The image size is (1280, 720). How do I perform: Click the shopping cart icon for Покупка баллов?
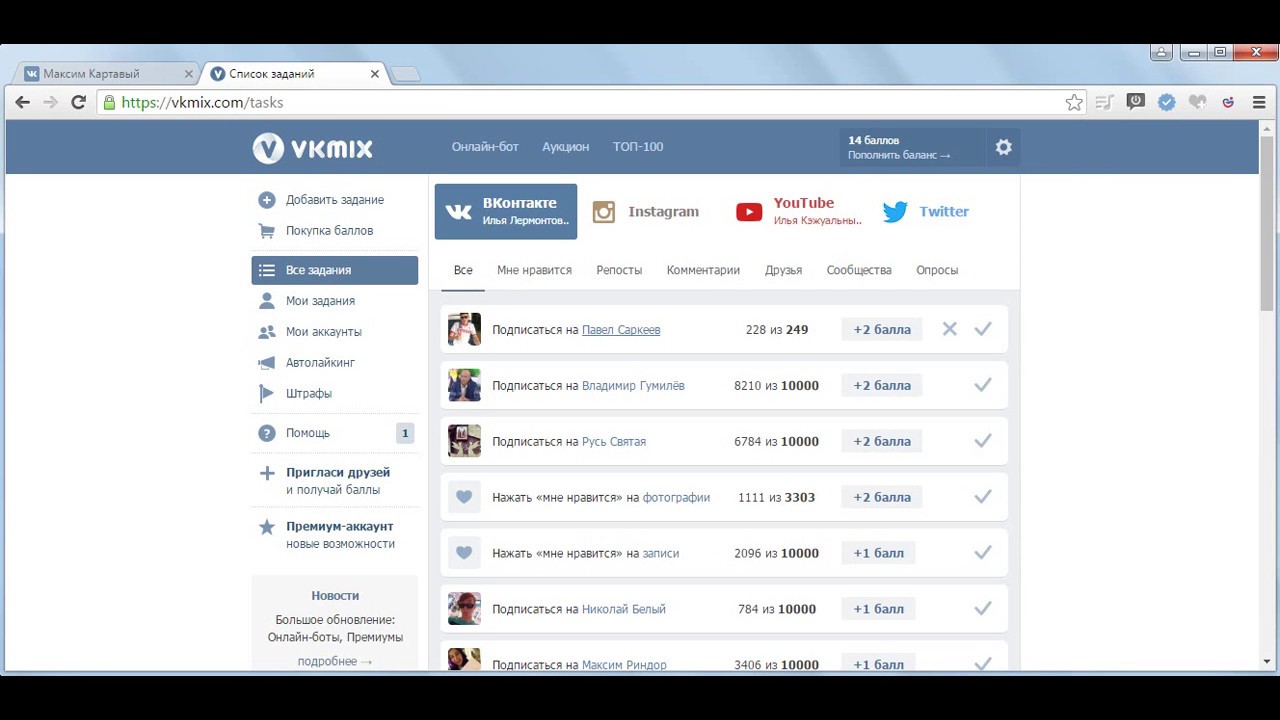pos(267,231)
